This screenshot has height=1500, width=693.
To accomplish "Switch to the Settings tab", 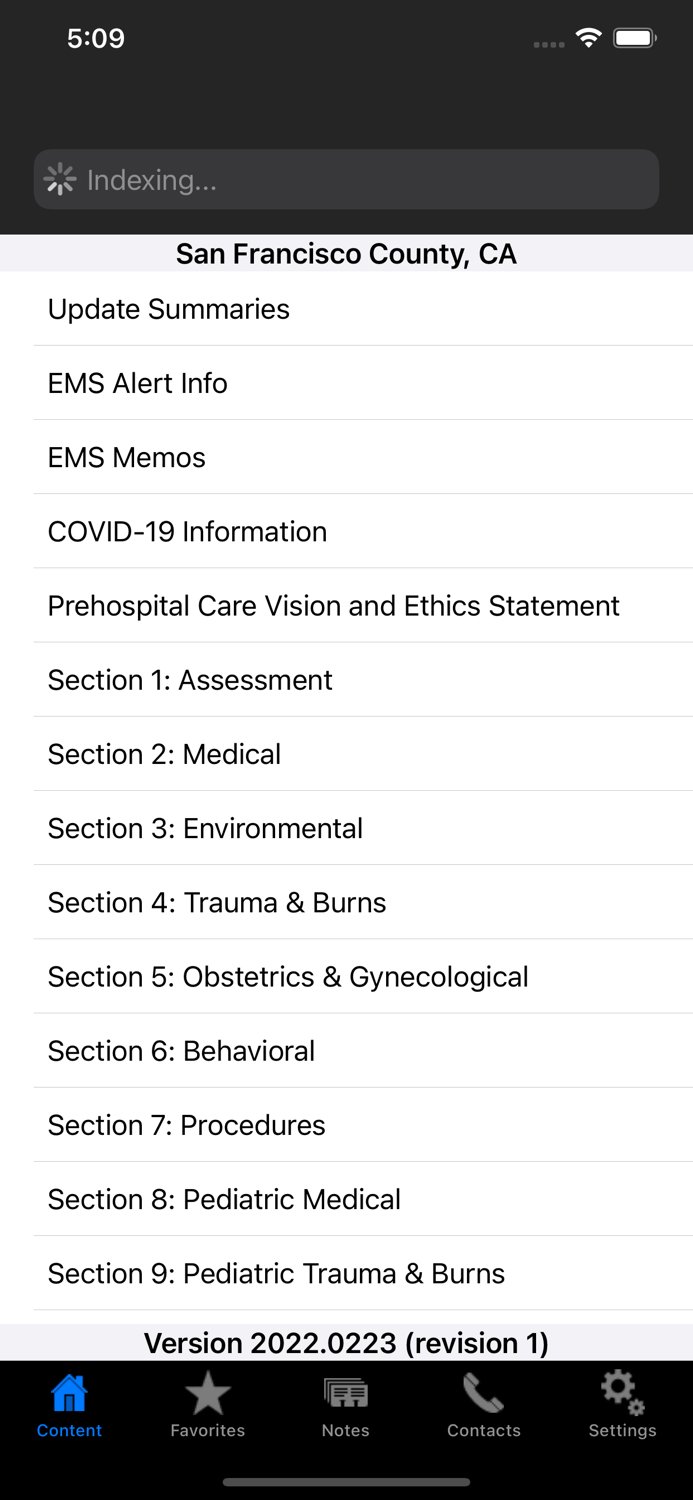I will pos(621,1405).
